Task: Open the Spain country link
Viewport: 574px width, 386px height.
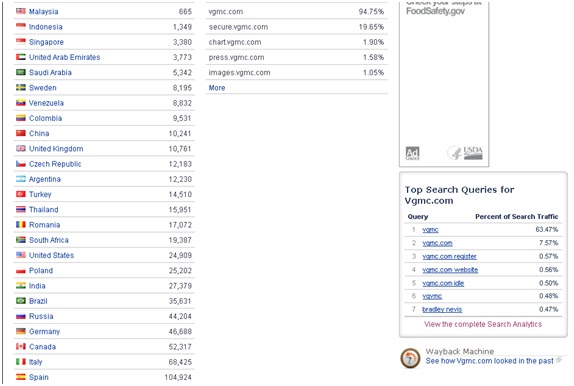Action: pos(39,377)
